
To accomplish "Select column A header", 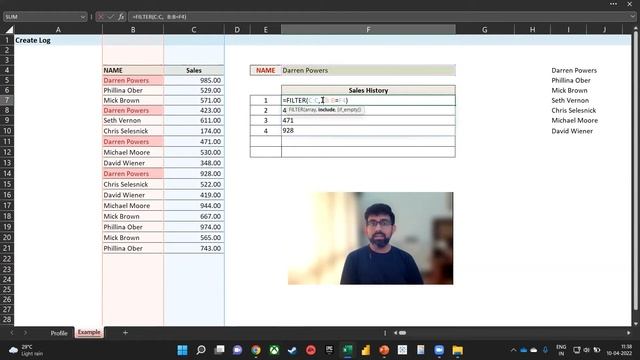I will tap(58, 29).
